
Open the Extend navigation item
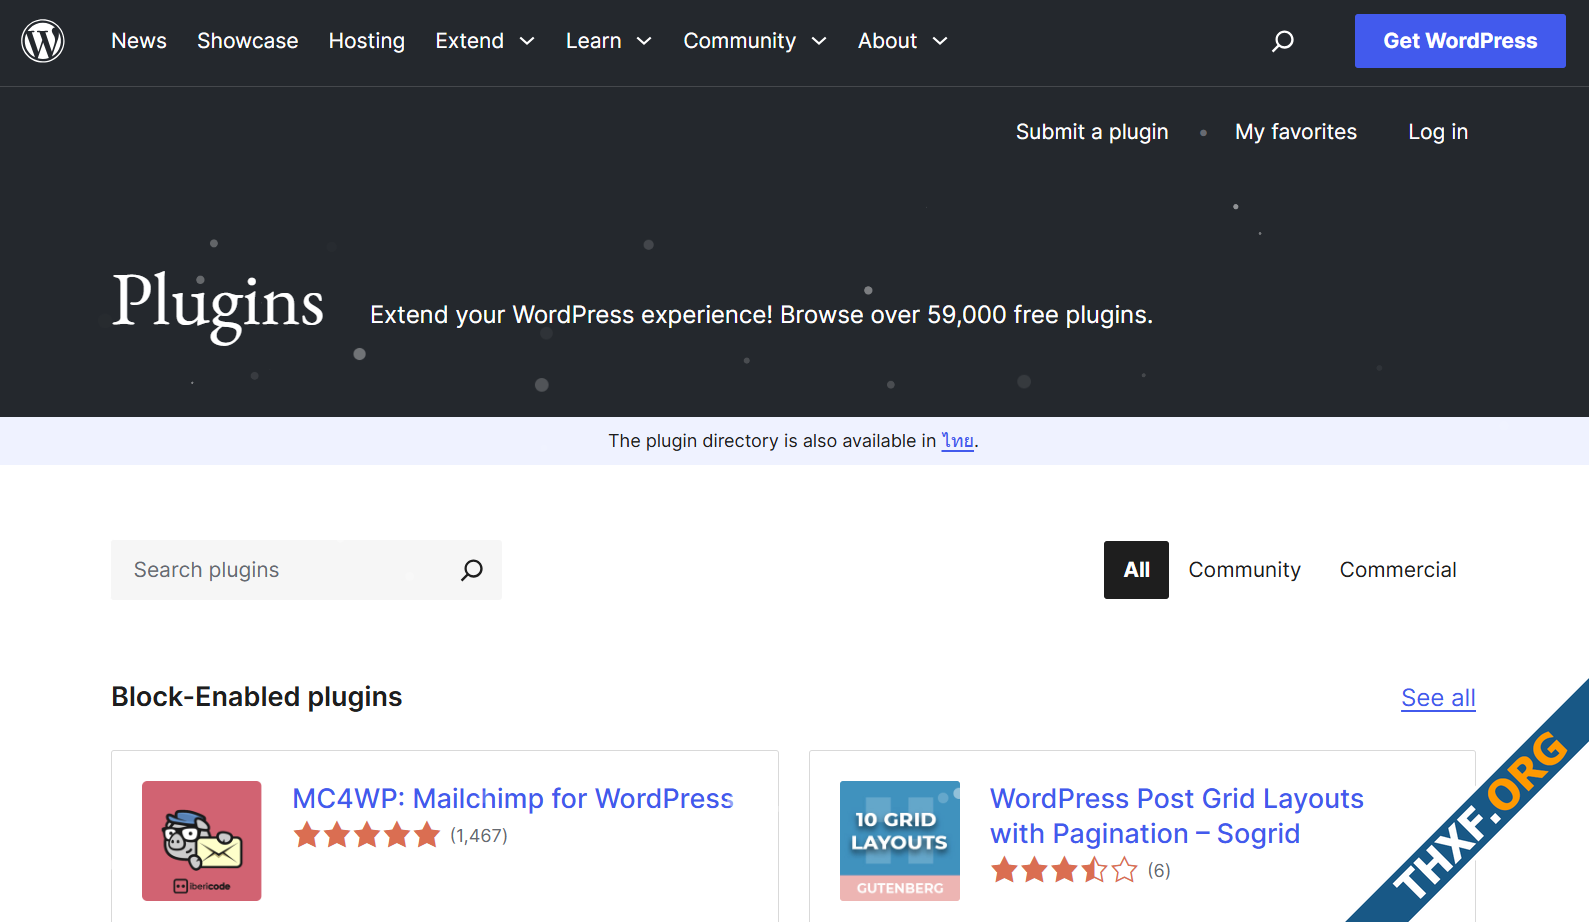click(470, 41)
